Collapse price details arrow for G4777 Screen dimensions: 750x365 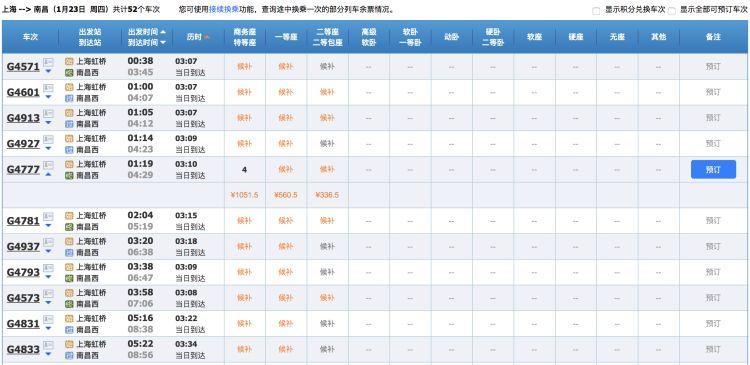[x=48, y=174]
